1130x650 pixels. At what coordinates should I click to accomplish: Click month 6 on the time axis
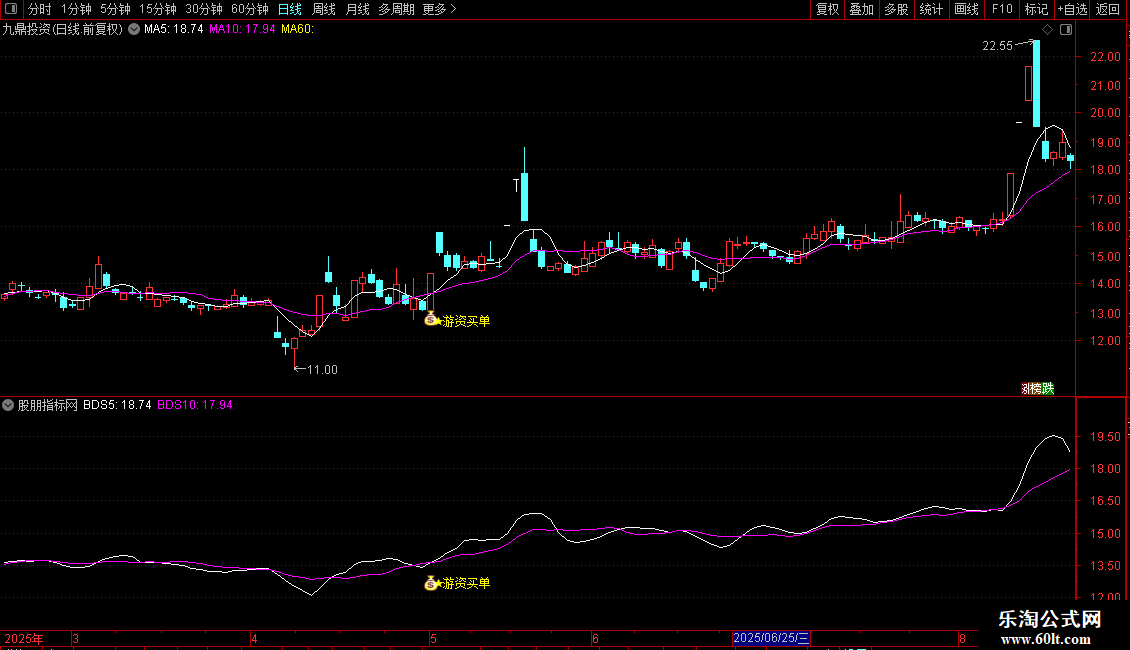tap(595, 638)
